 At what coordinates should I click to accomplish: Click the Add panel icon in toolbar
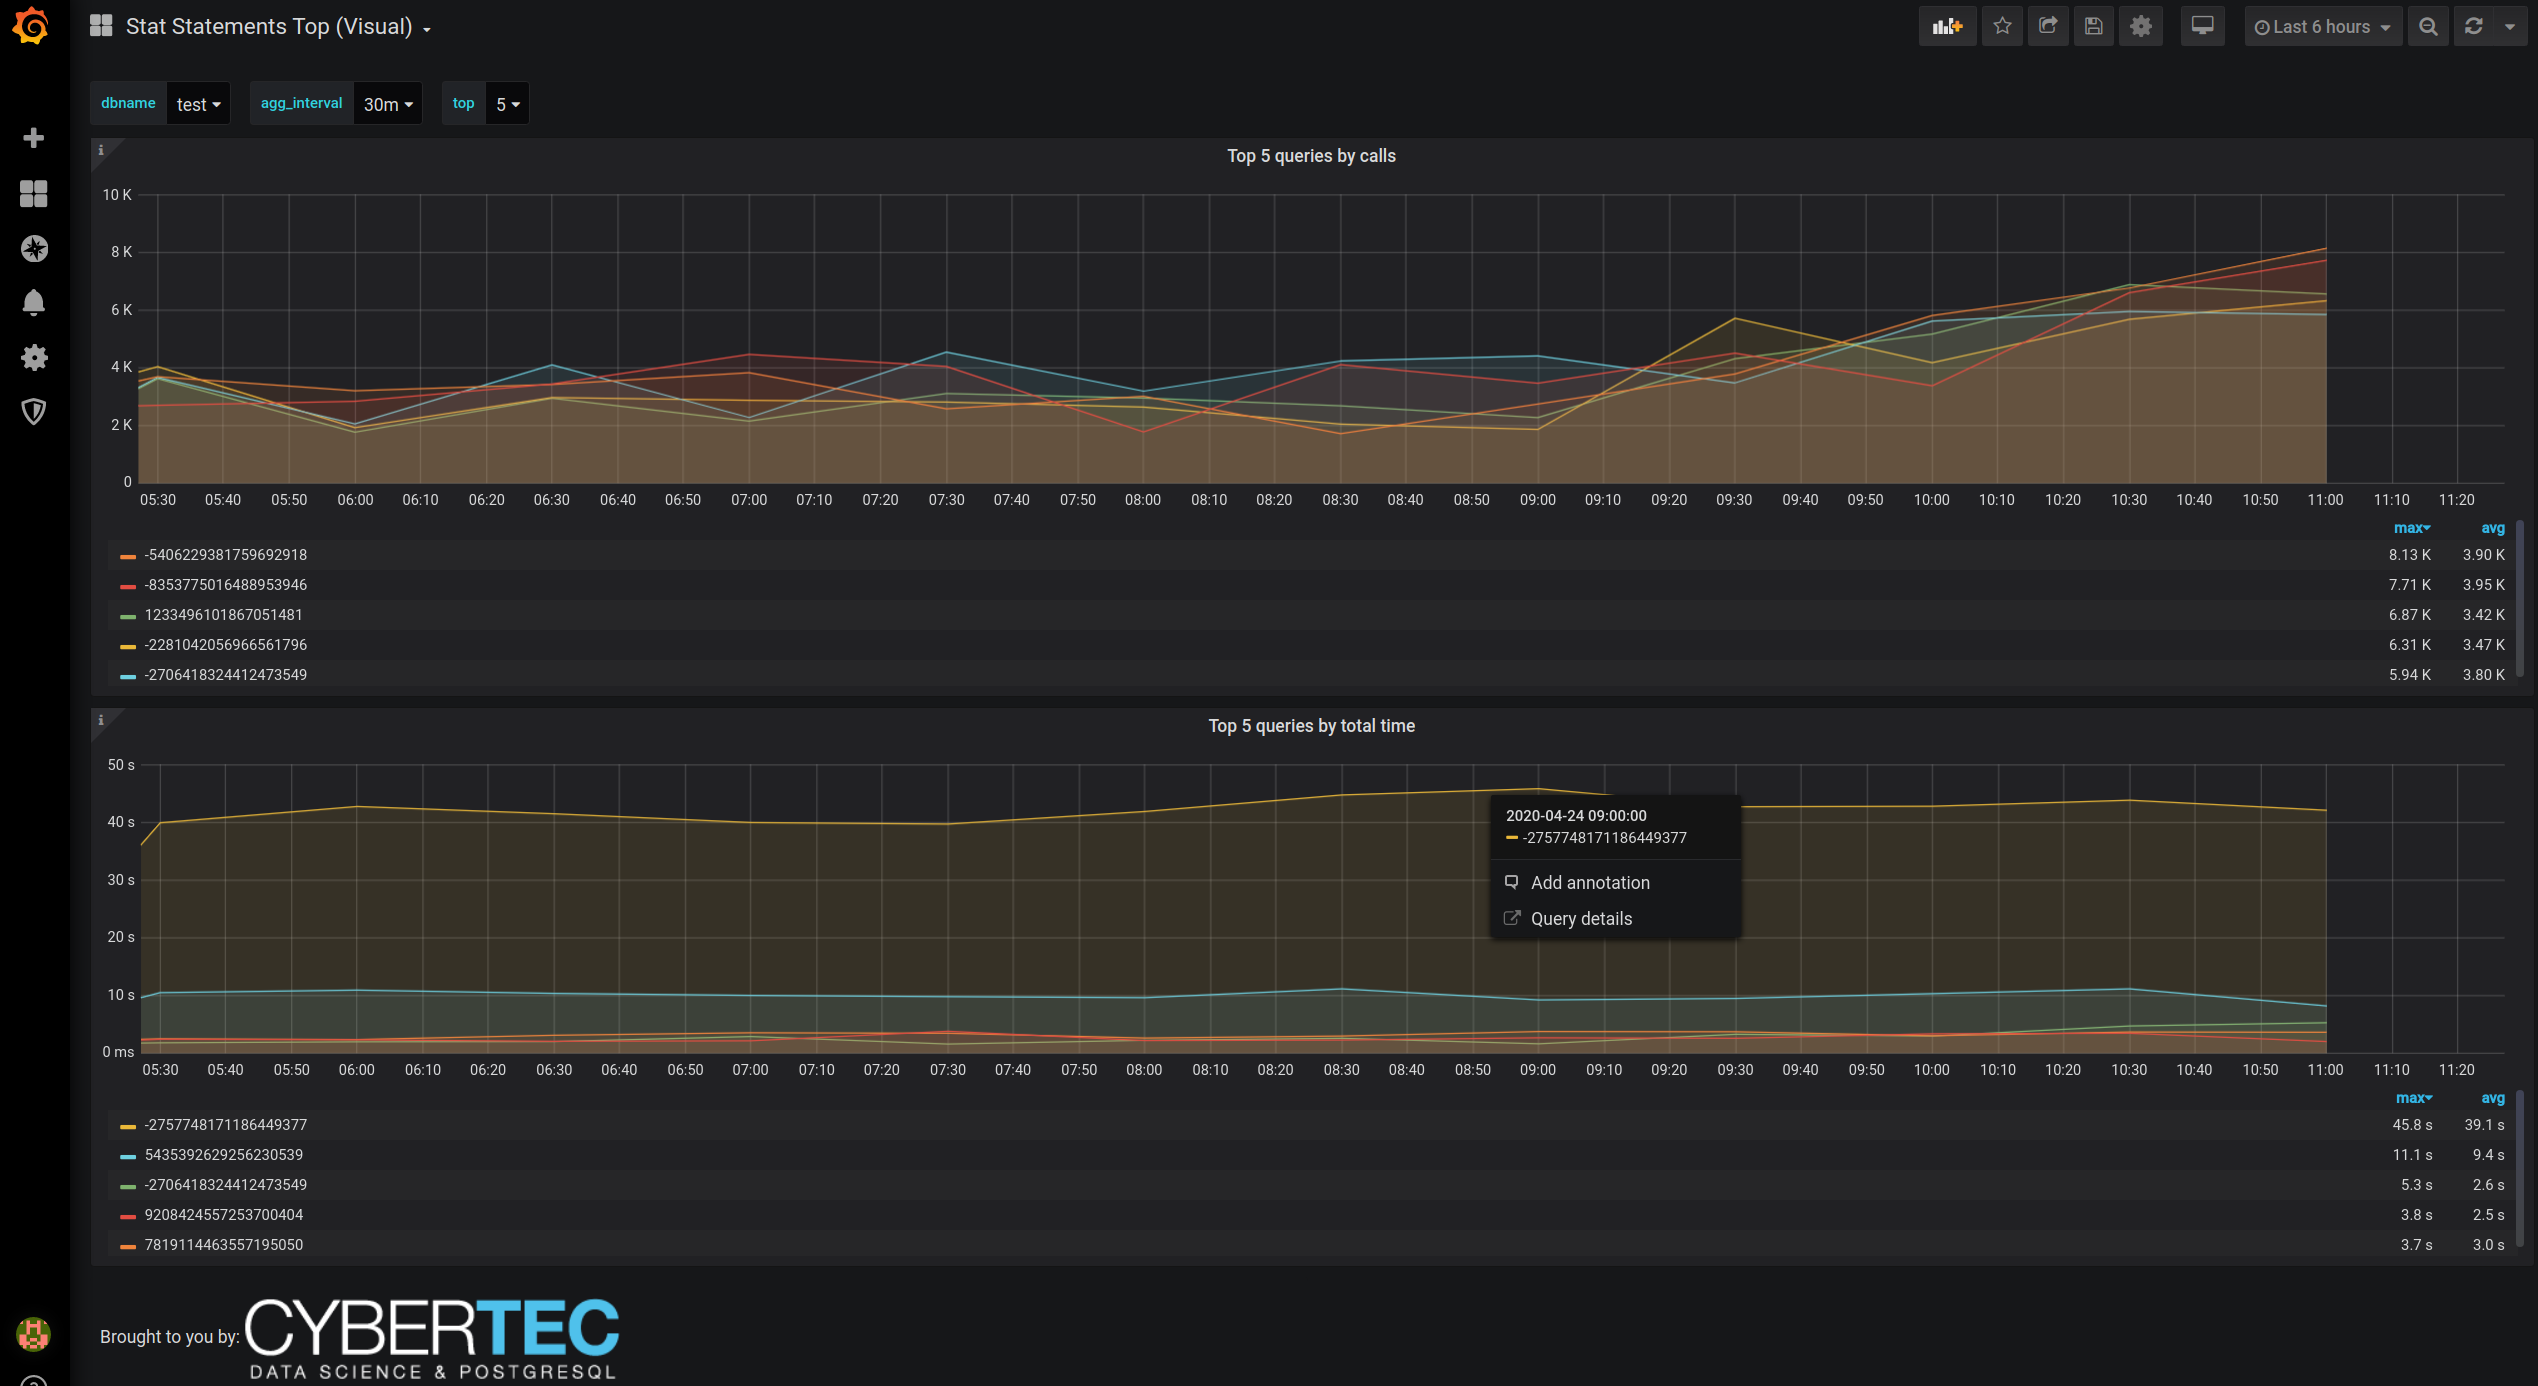pos(1946,27)
